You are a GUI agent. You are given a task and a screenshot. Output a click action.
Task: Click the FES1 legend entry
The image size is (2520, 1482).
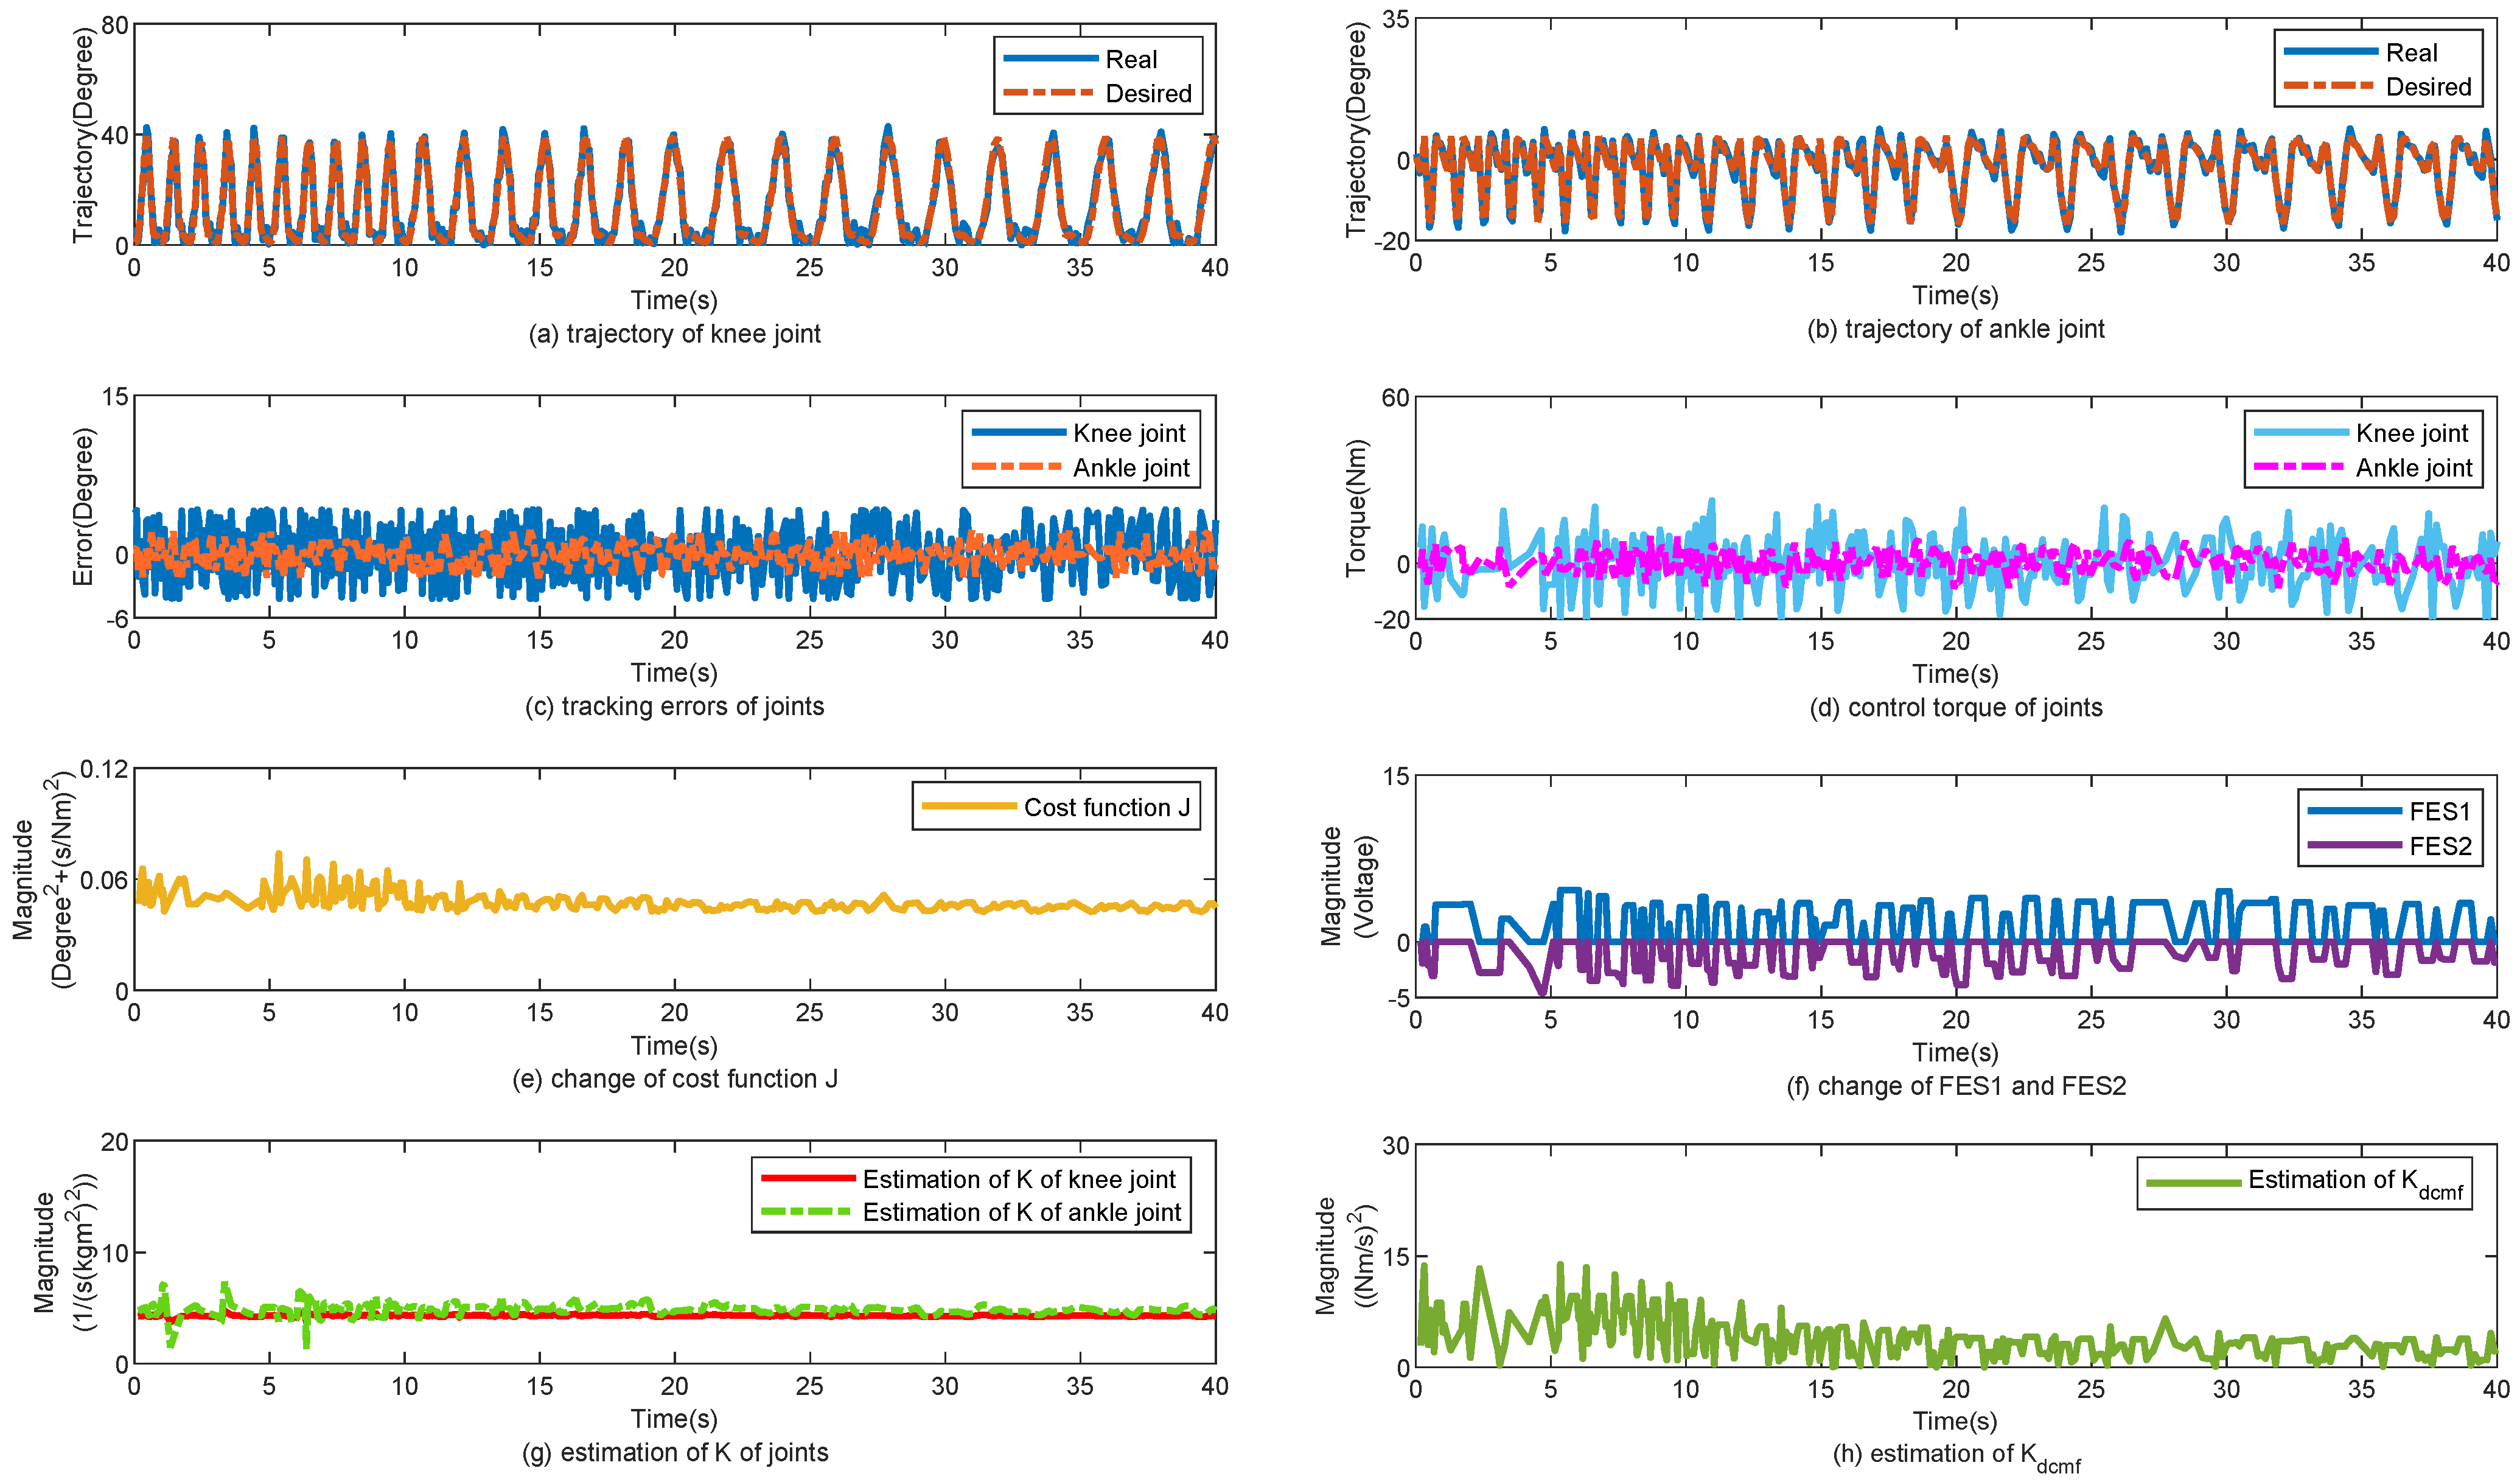pyautogui.click(x=2439, y=811)
